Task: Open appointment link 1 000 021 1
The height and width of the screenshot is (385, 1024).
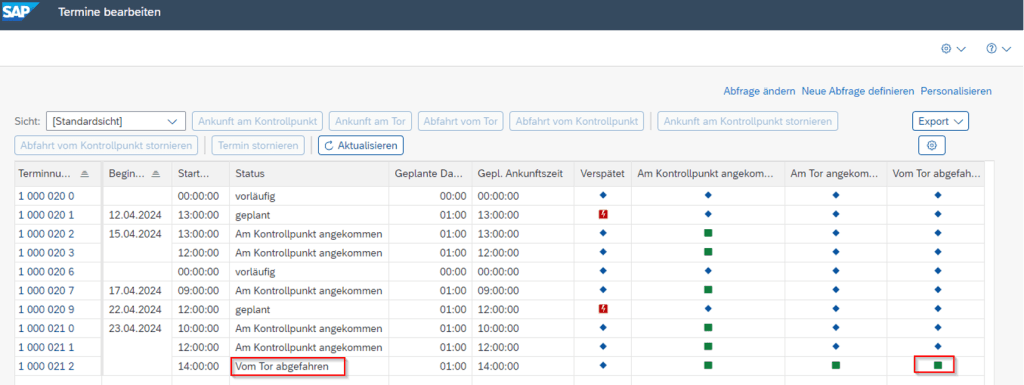Action: click(x=46, y=347)
